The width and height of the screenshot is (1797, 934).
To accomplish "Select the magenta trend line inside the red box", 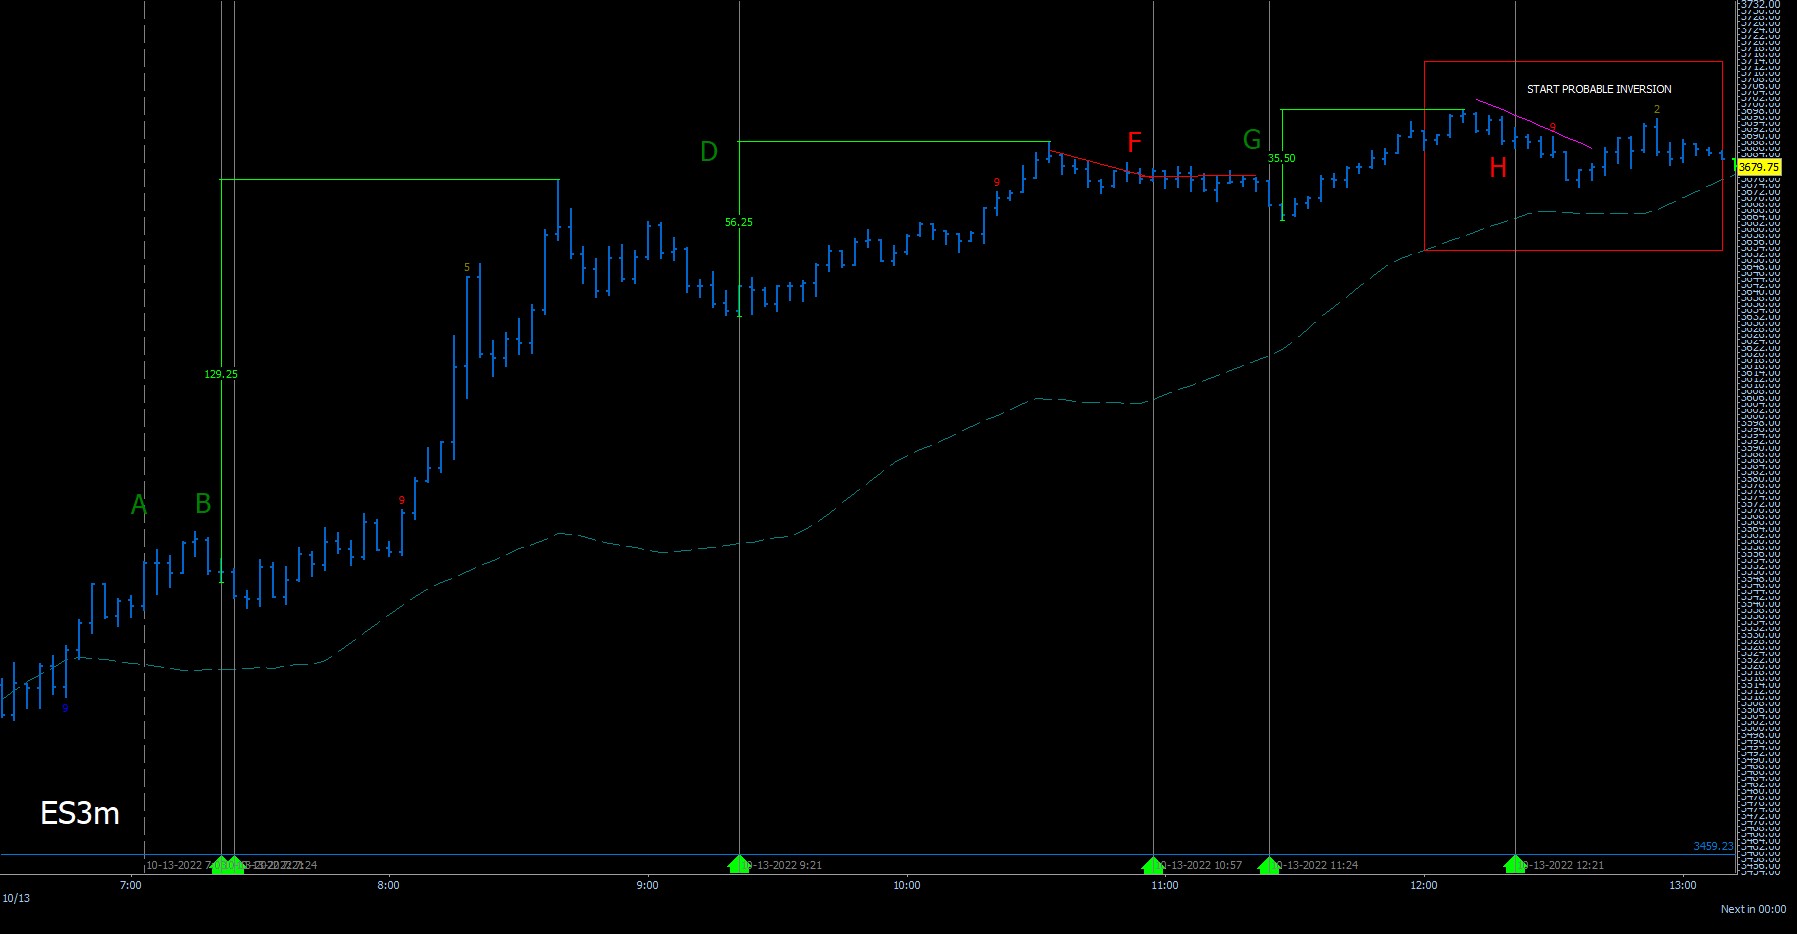I will tap(1534, 124).
